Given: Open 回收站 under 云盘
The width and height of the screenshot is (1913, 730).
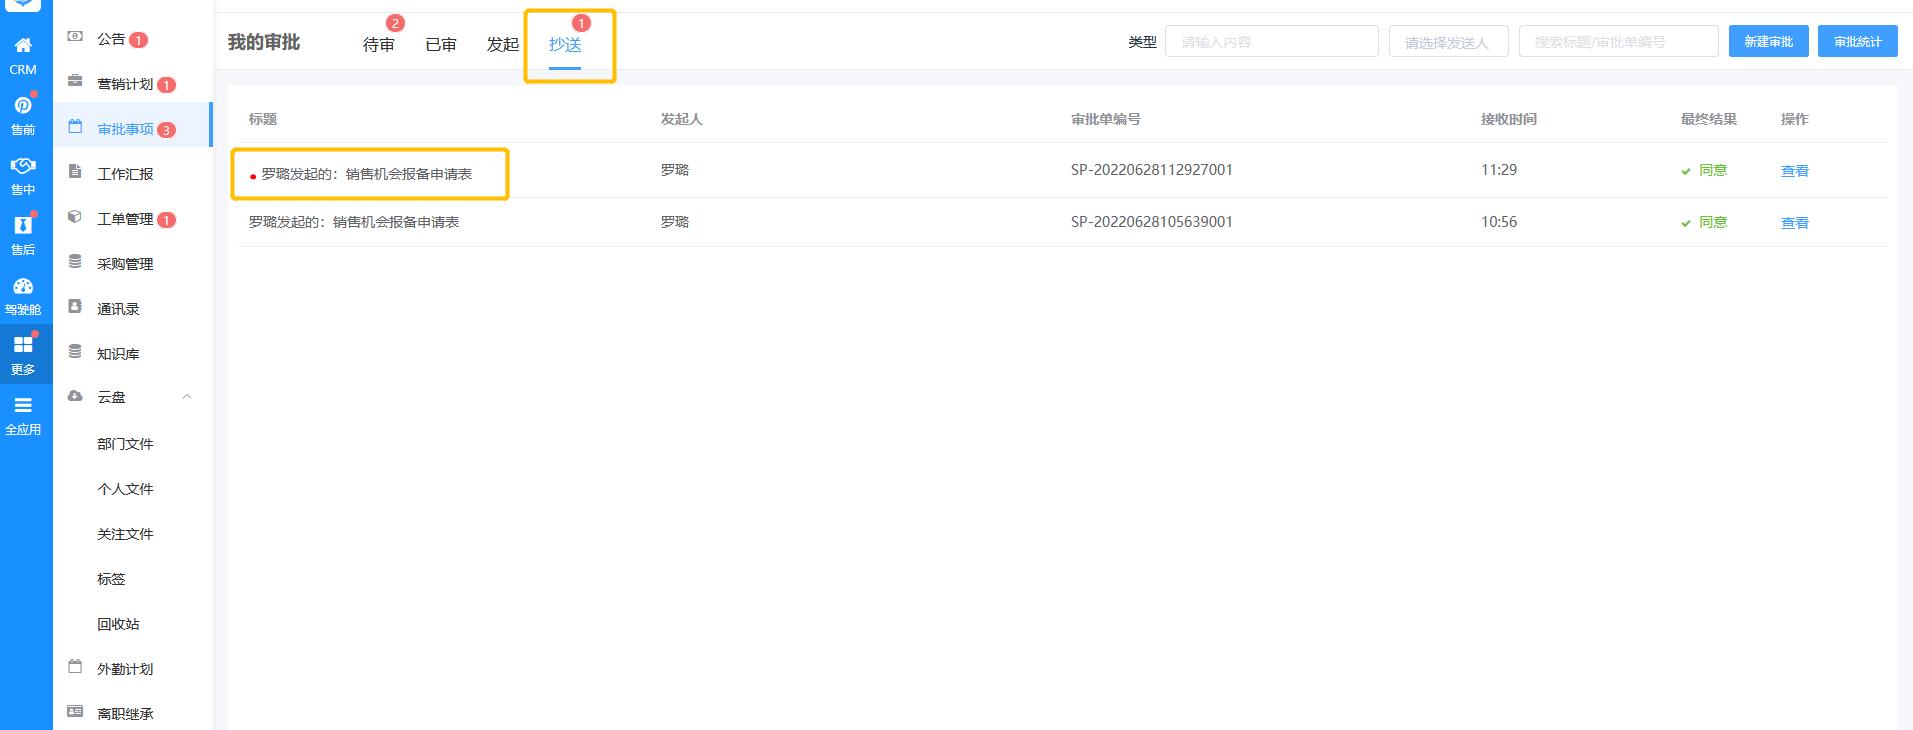Looking at the screenshot, I should point(118,624).
